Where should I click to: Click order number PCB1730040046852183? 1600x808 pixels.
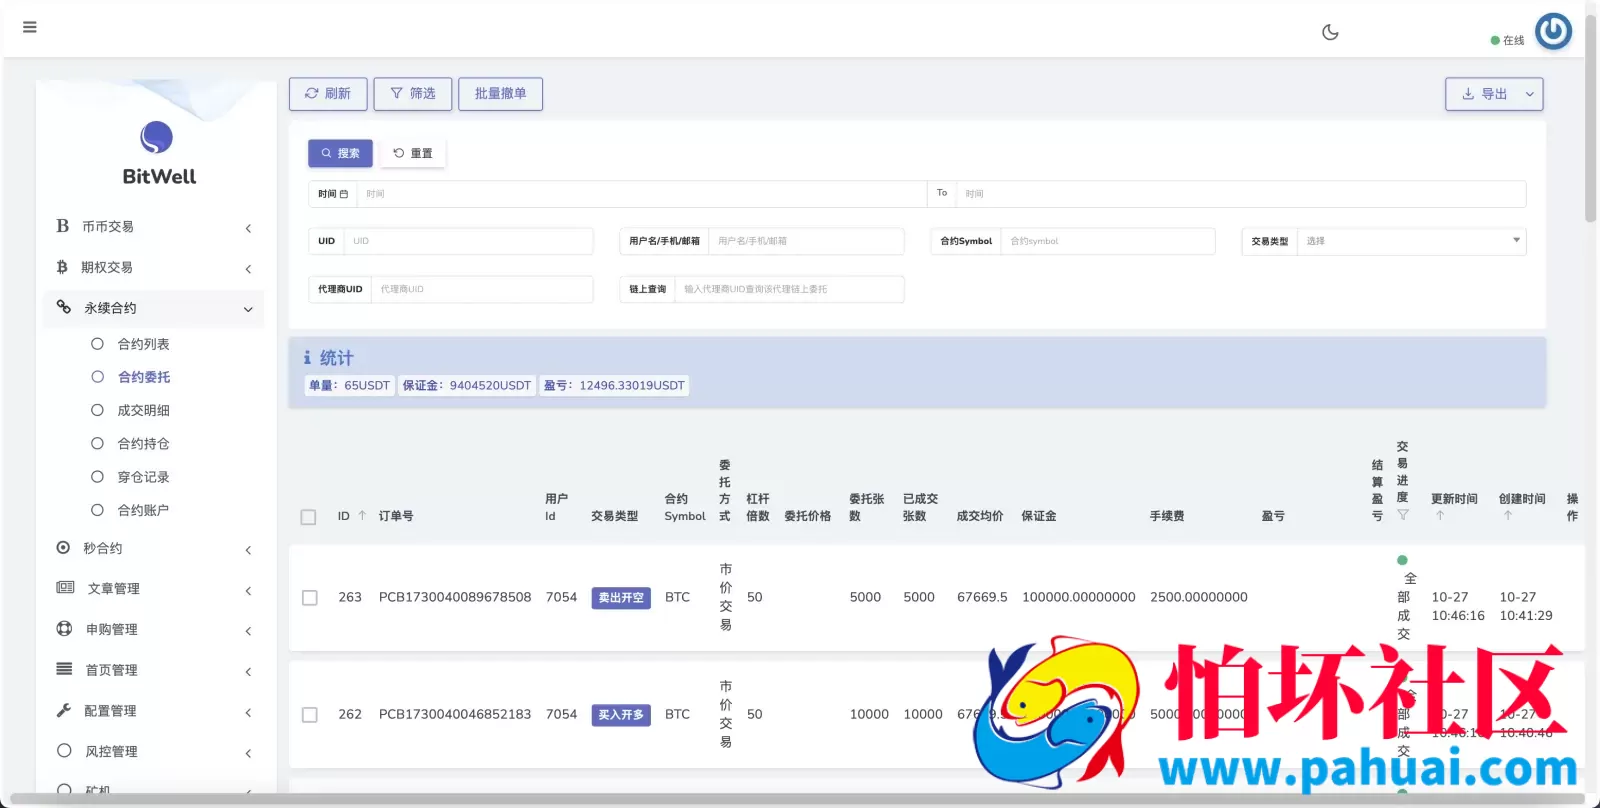455,714
